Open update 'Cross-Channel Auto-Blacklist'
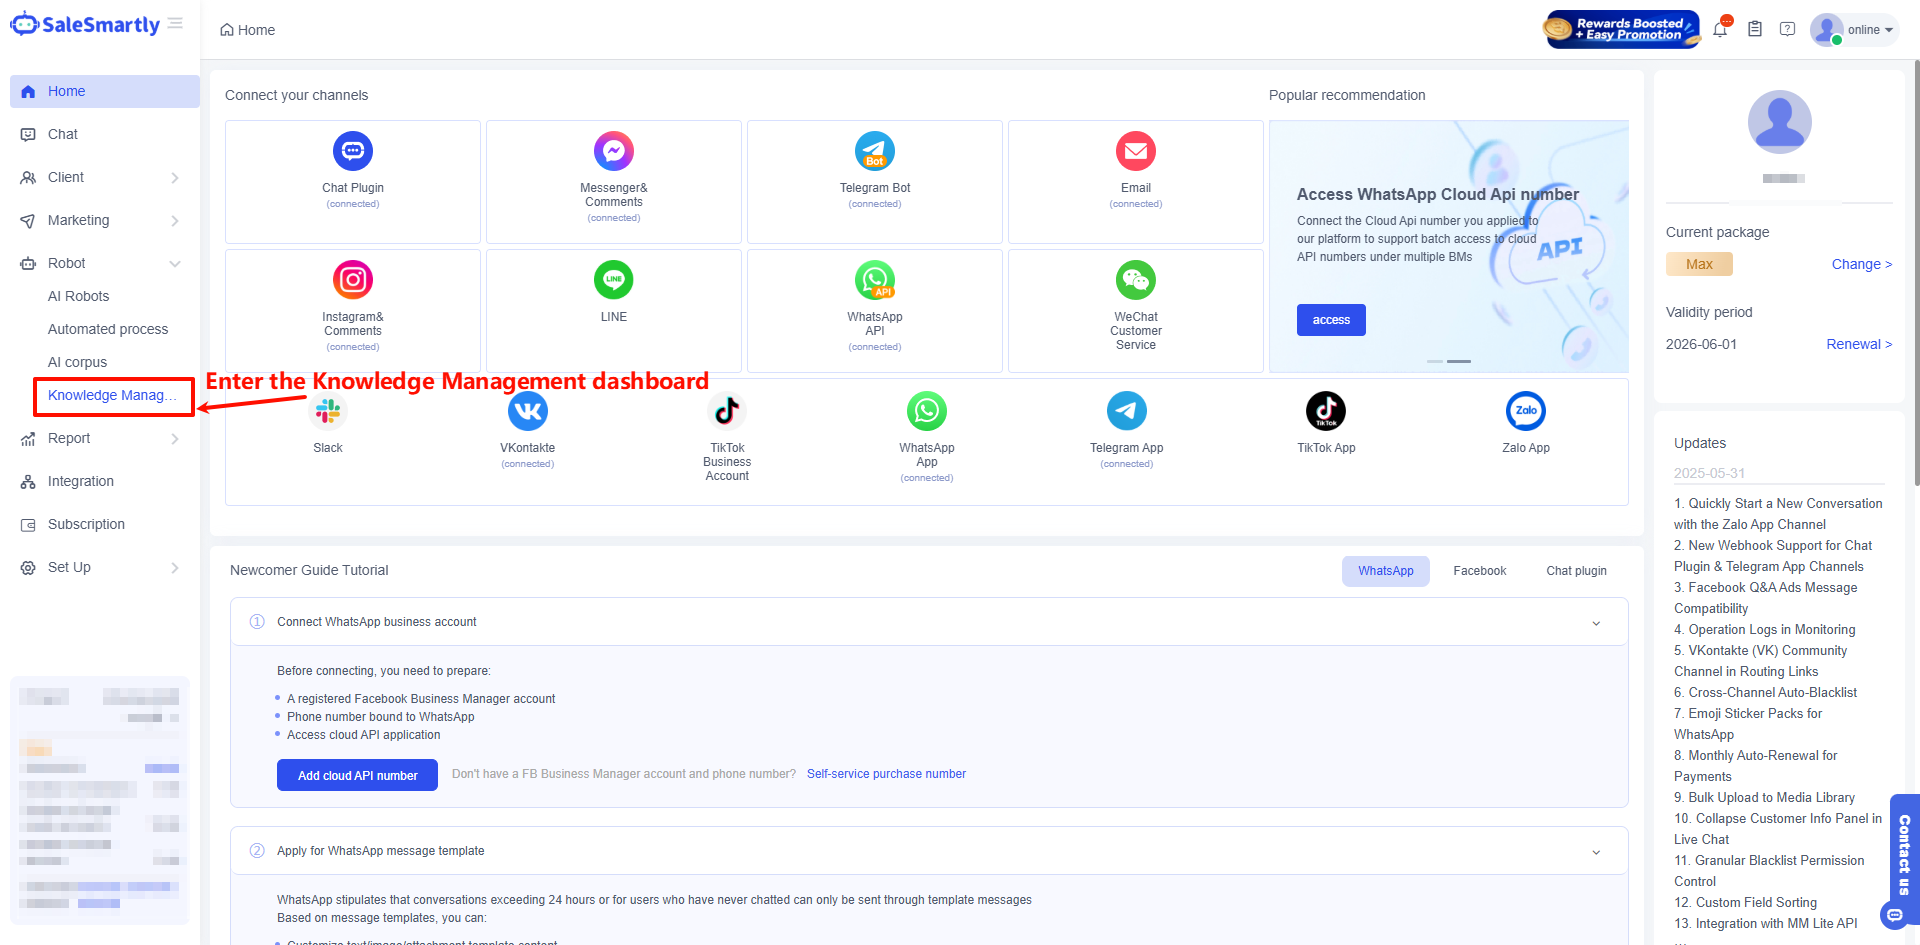Viewport: 1920px width, 945px height. pyautogui.click(x=1766, y=693)
